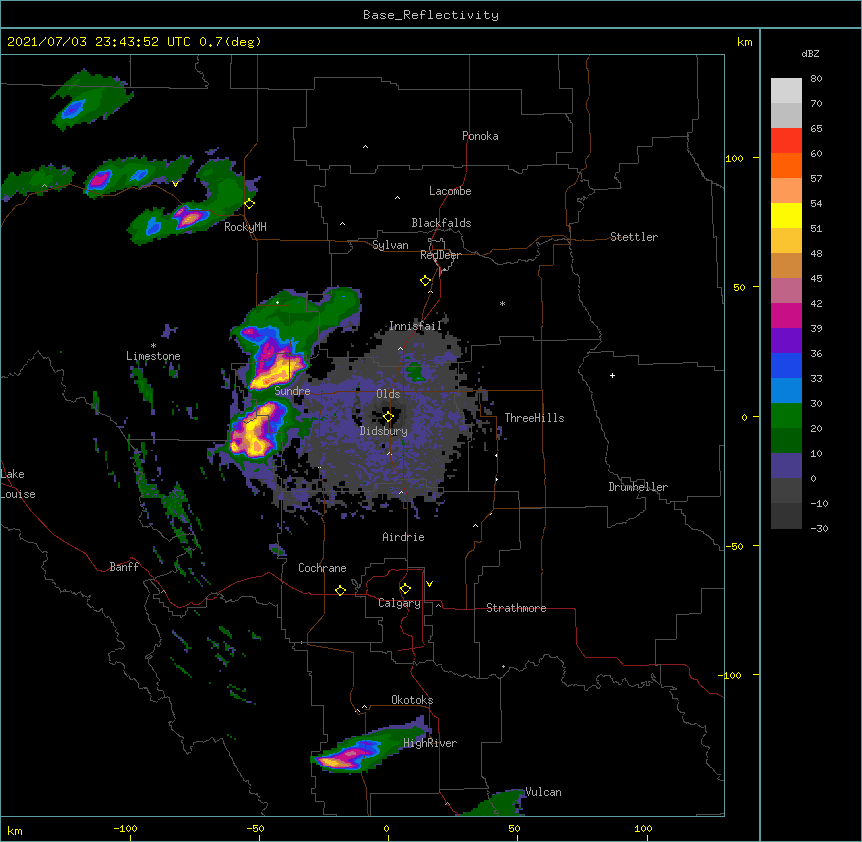Click the Olds town label
Viewport: 862px width, 842px height.
[x=388, y=394]
